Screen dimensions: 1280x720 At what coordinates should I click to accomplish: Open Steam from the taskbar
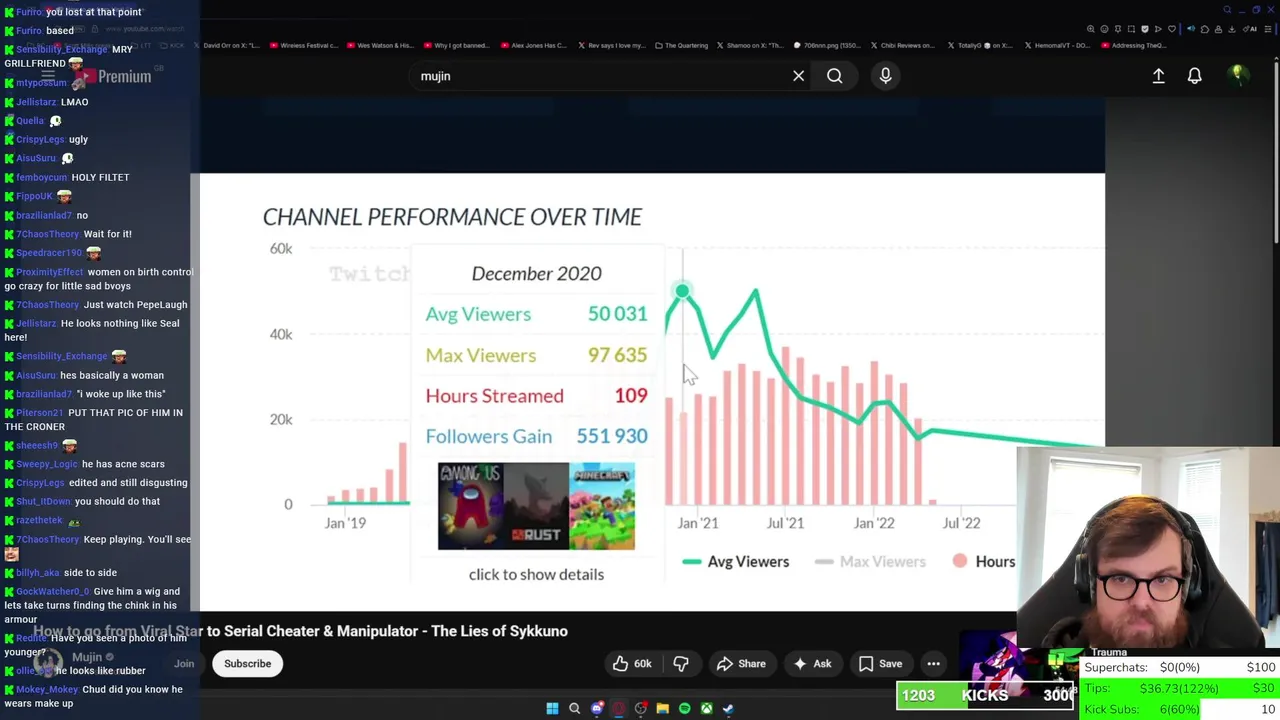click(x=728, y=709)
